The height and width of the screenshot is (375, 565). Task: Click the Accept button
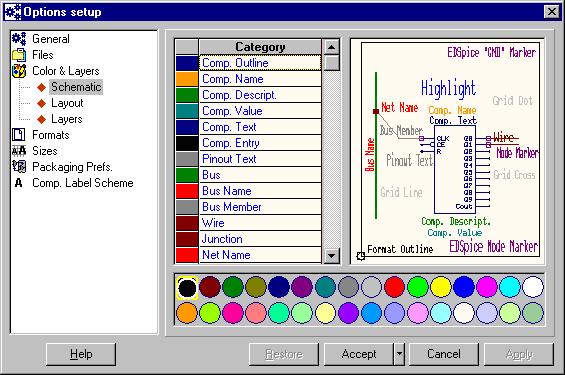359,354
